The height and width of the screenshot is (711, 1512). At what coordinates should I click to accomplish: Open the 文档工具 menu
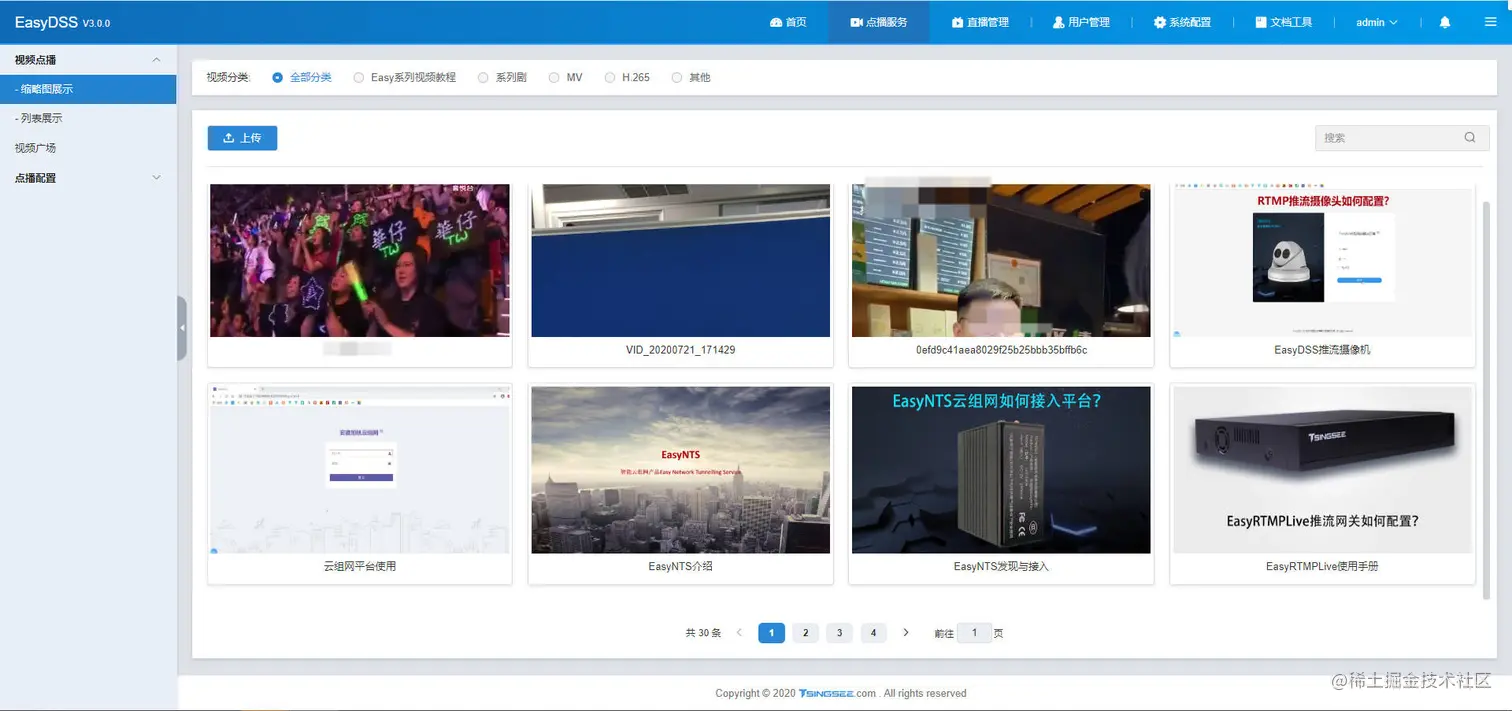1284,22
